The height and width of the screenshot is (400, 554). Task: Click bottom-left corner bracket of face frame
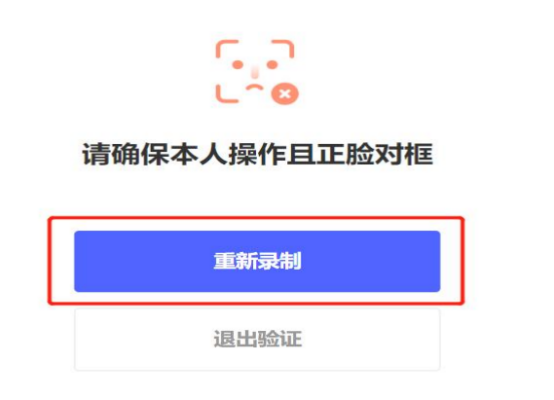click(x=226, y=94)
